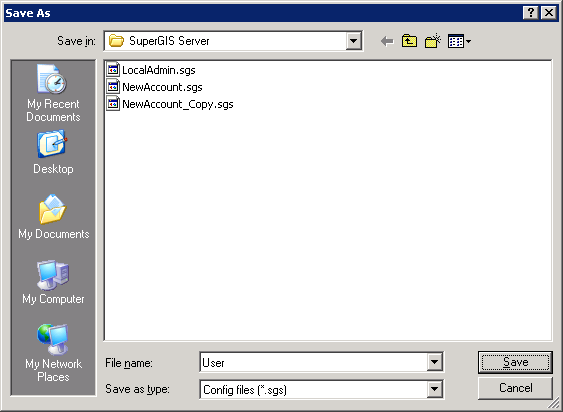The height and width of the screenshot is (412, 563).
Task: Click the title bar help question mark
Action: [531, 13]
